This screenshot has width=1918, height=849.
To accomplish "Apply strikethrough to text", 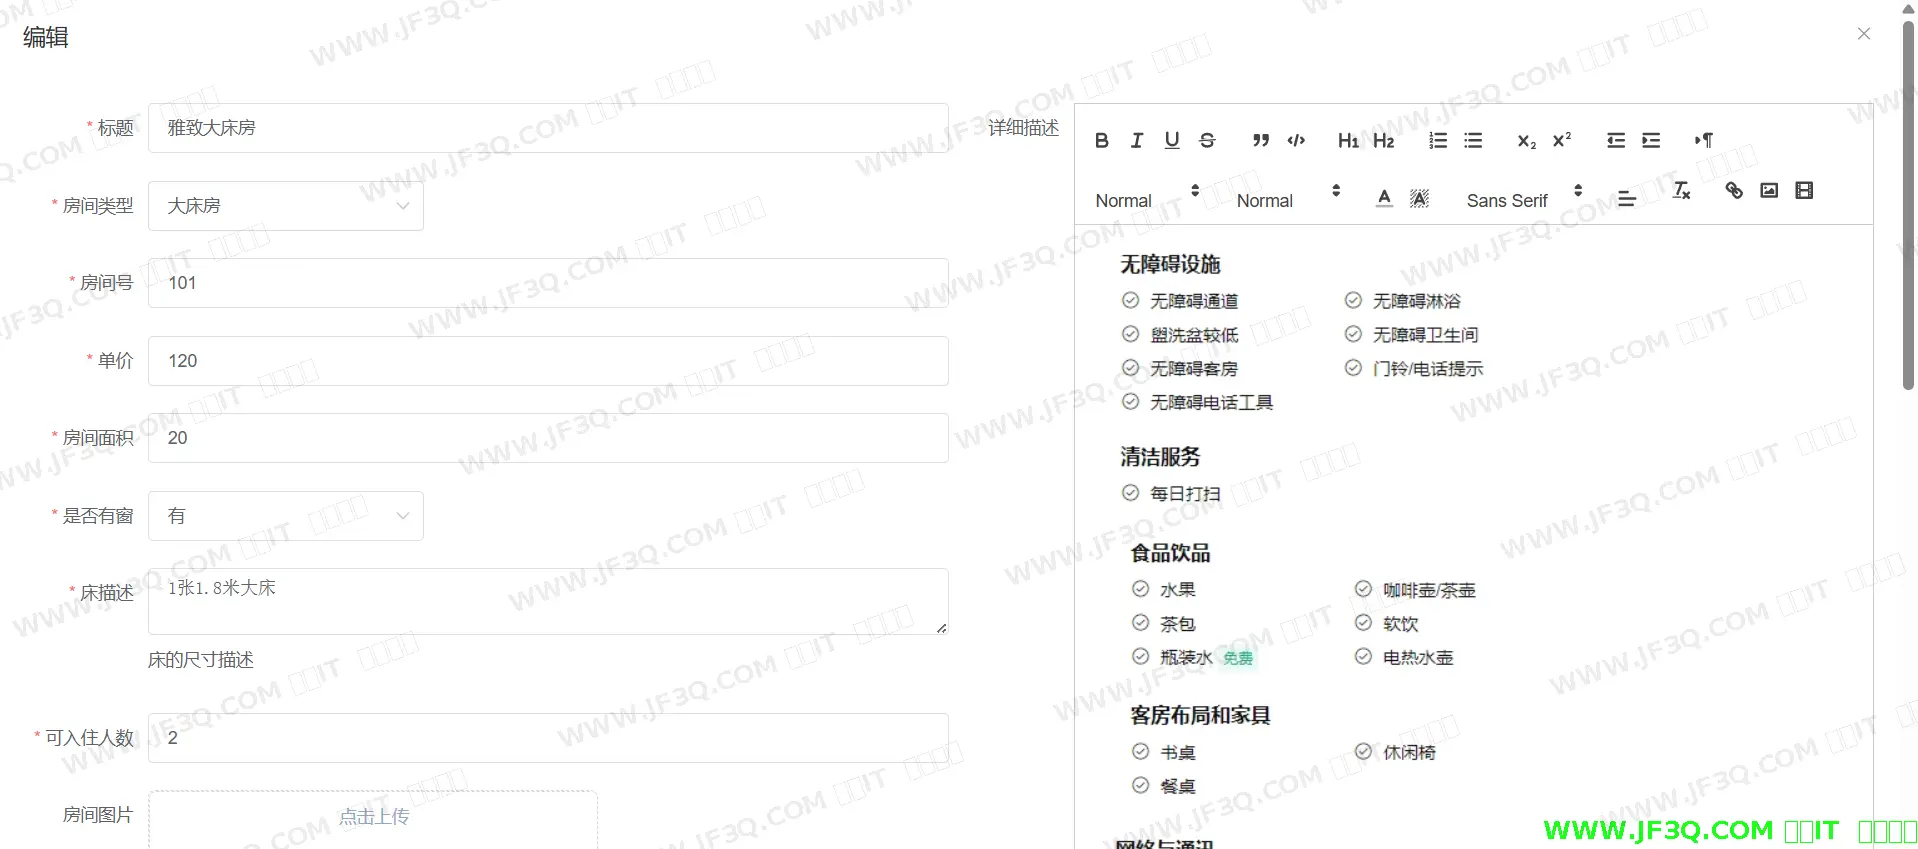I will (x=1207, y=141).
